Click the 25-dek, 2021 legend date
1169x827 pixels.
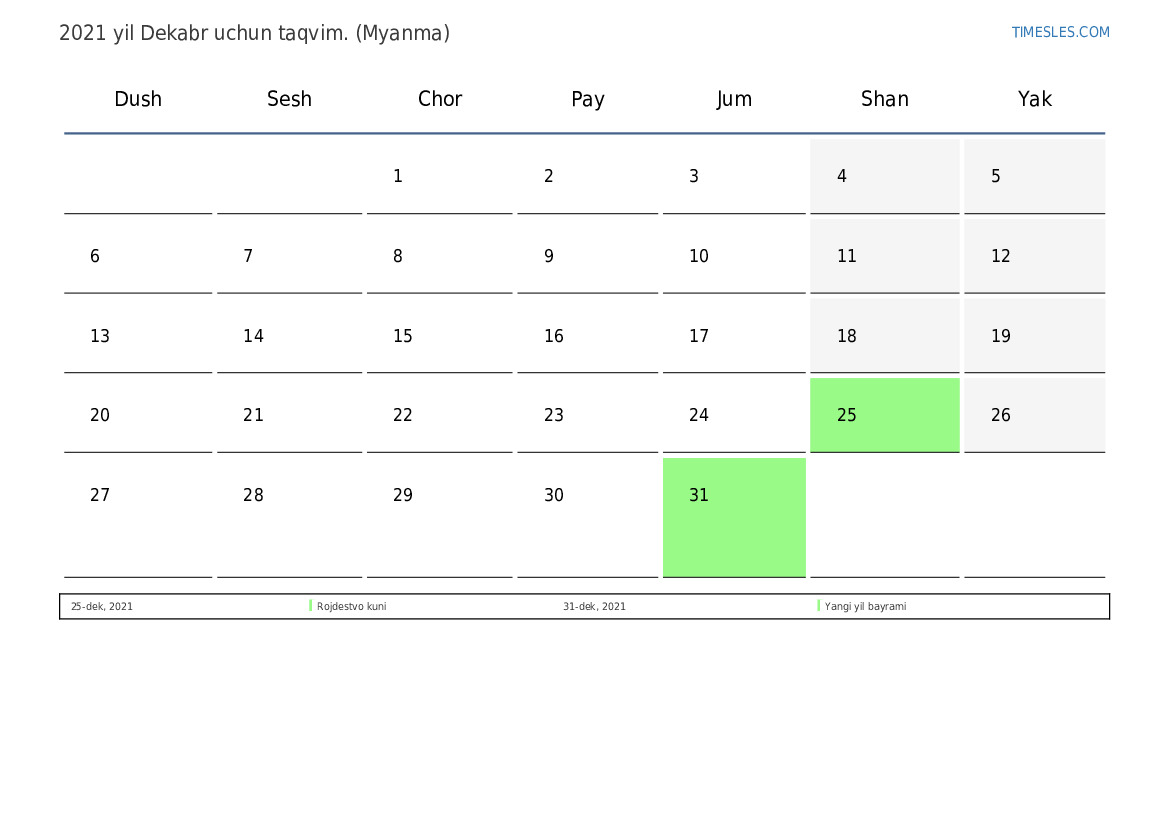click(x=102, y=606)
